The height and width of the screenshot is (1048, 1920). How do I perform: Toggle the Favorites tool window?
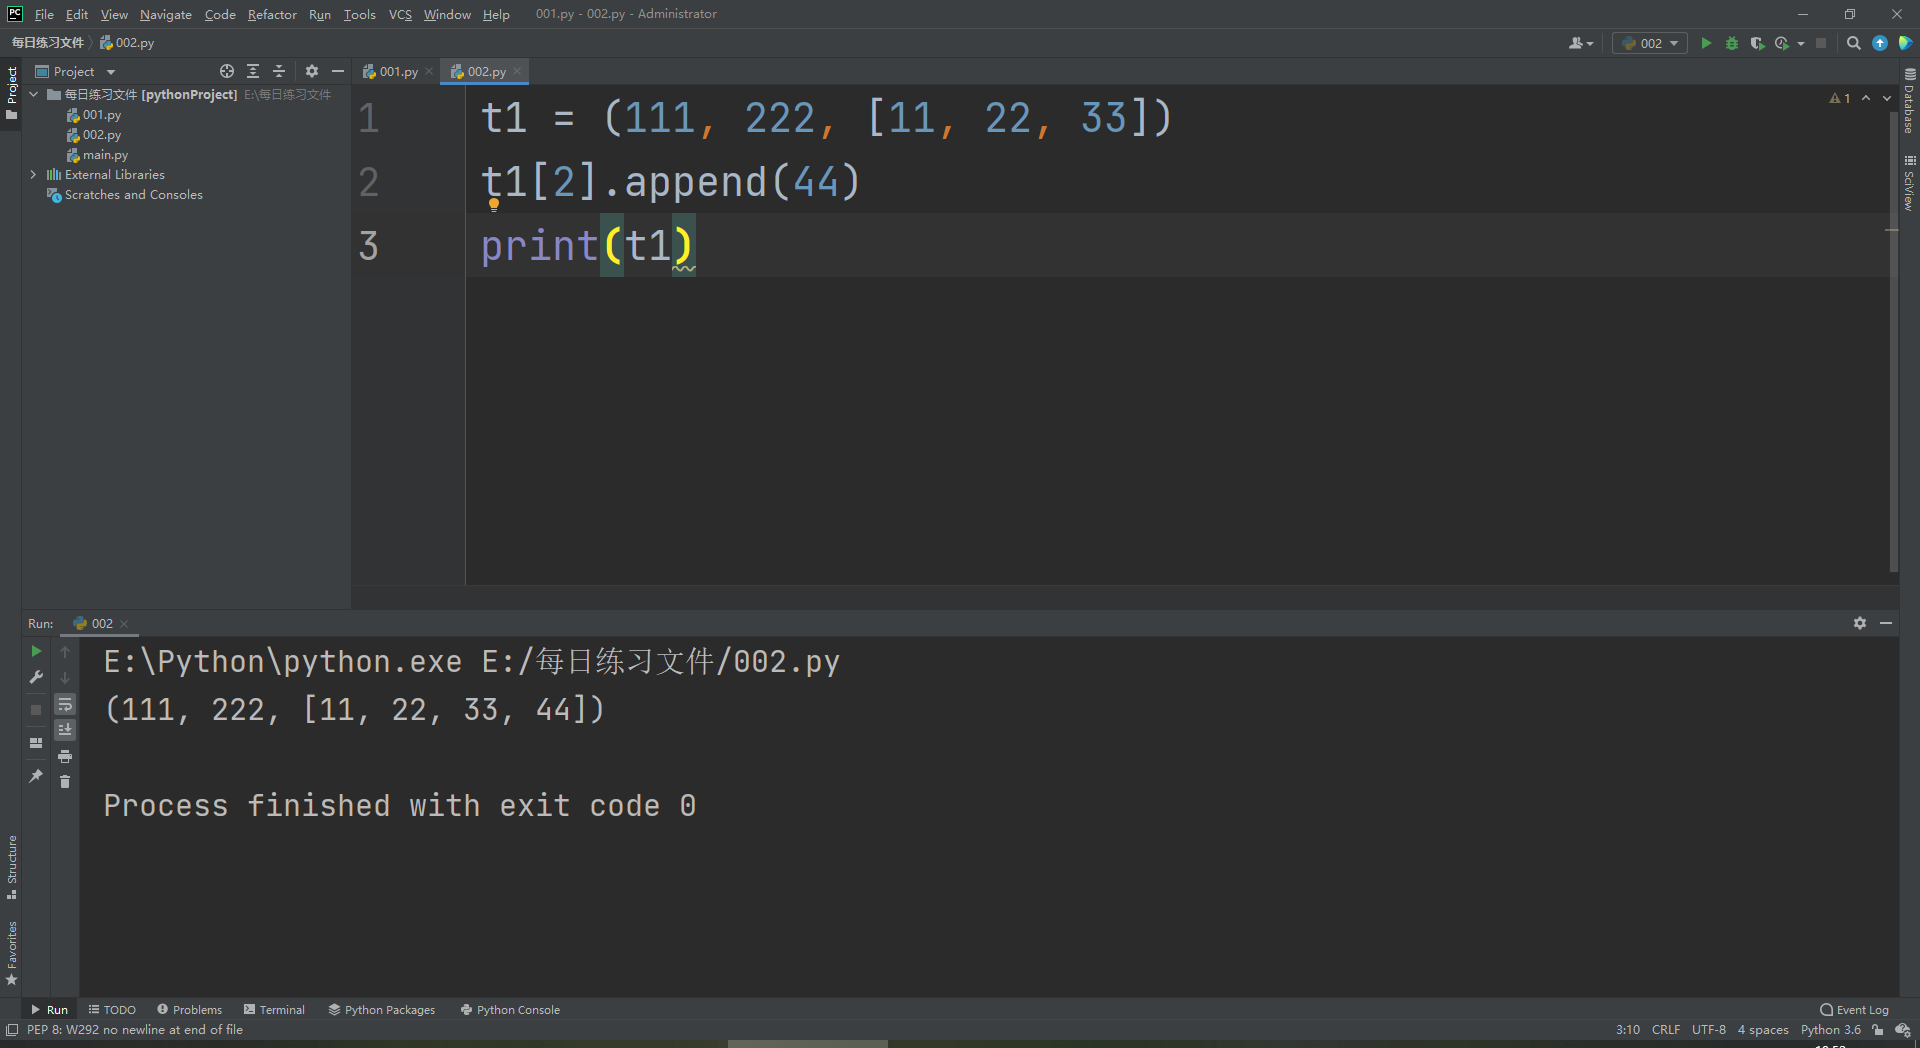[x=11, y=953]
